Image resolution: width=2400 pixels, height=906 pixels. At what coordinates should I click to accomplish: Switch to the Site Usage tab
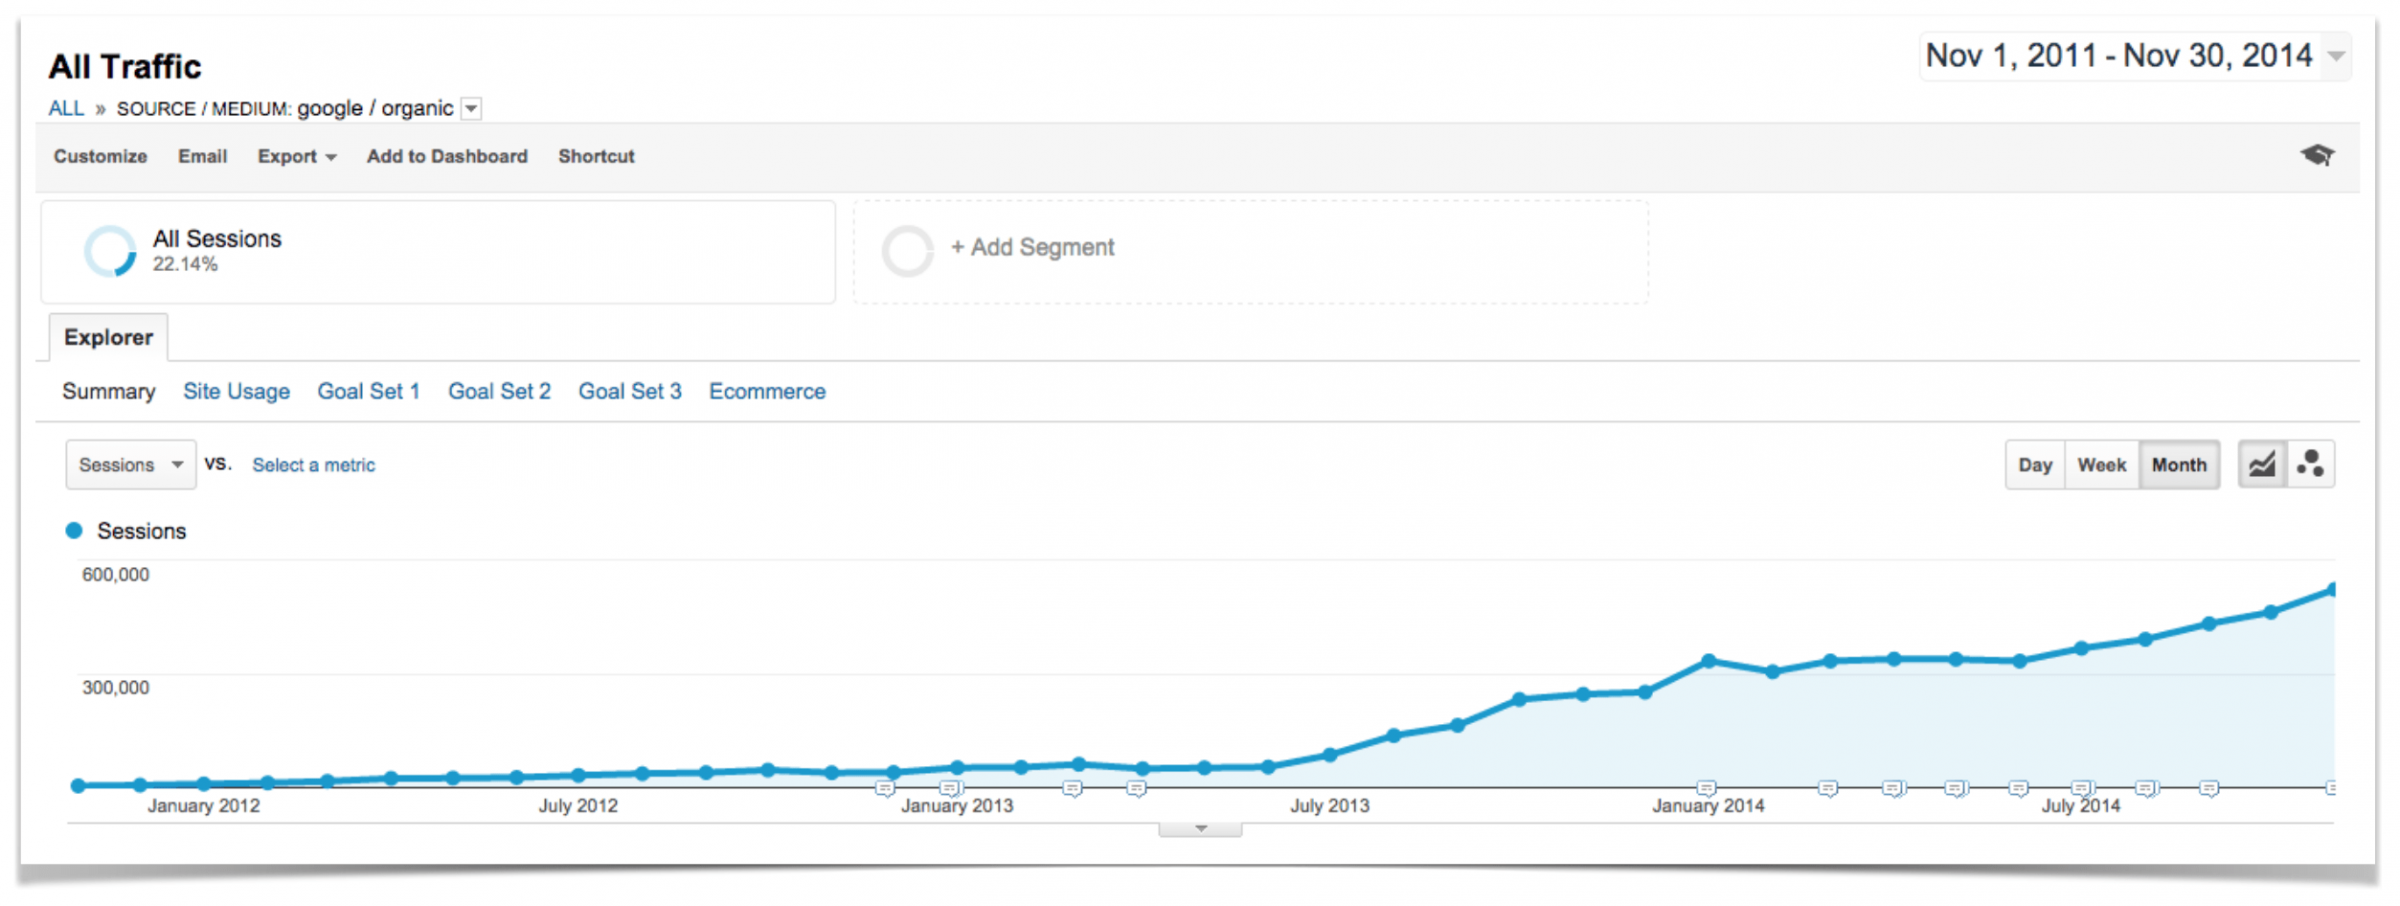(x=236, y=391)
